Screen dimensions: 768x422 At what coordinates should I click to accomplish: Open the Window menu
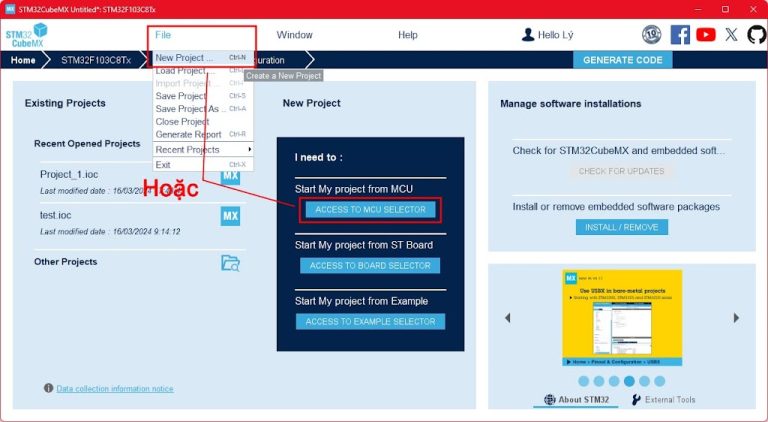click(x=294, y=35)
